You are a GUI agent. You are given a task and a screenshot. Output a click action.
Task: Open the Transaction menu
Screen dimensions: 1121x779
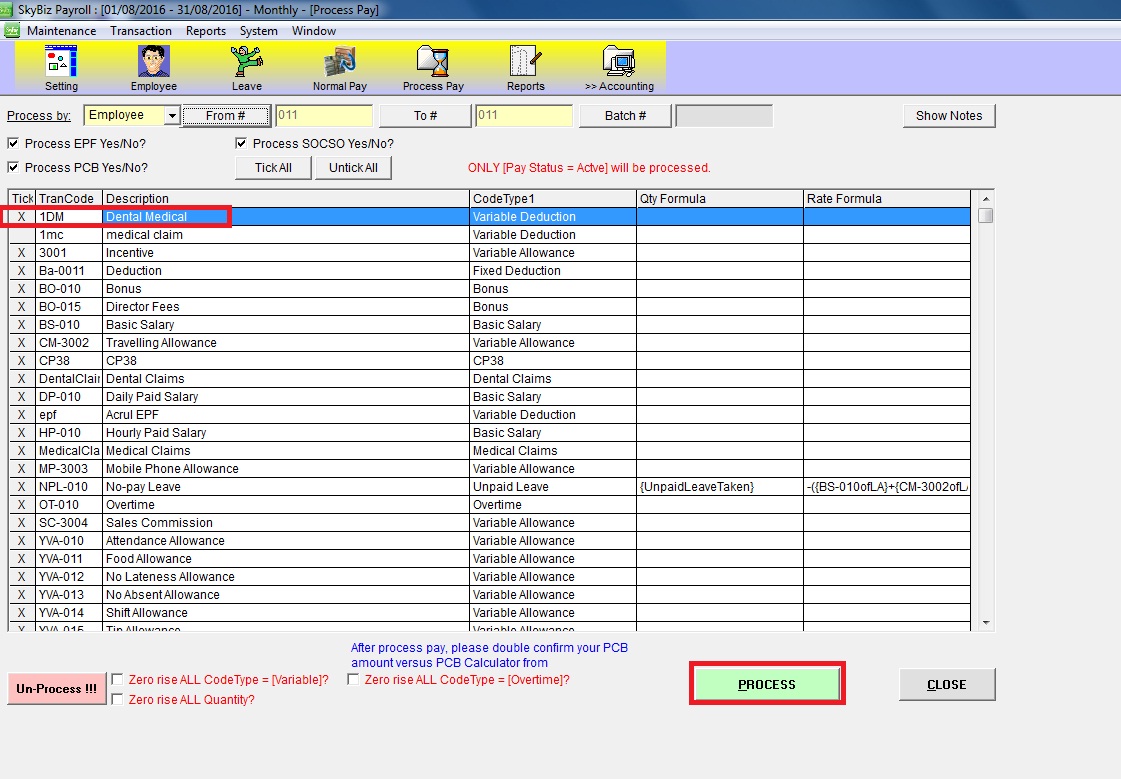pos(141,30)
